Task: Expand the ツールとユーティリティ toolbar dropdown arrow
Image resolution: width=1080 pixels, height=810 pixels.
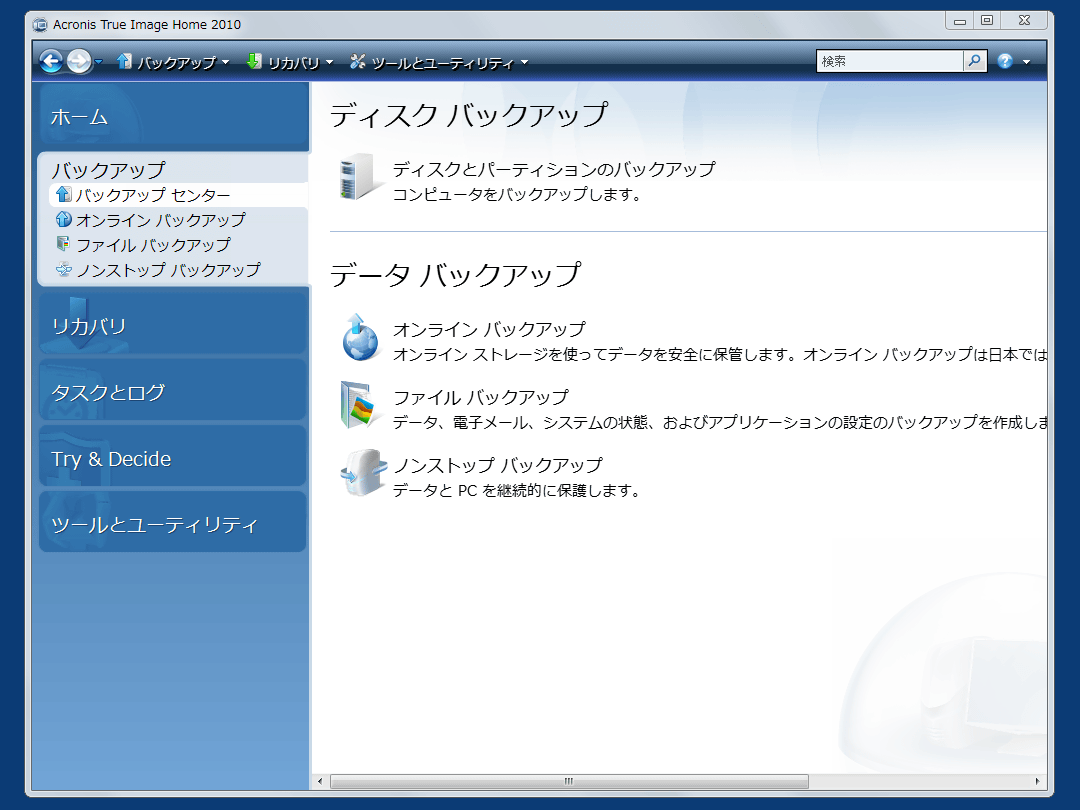Action: coord(524,63)
